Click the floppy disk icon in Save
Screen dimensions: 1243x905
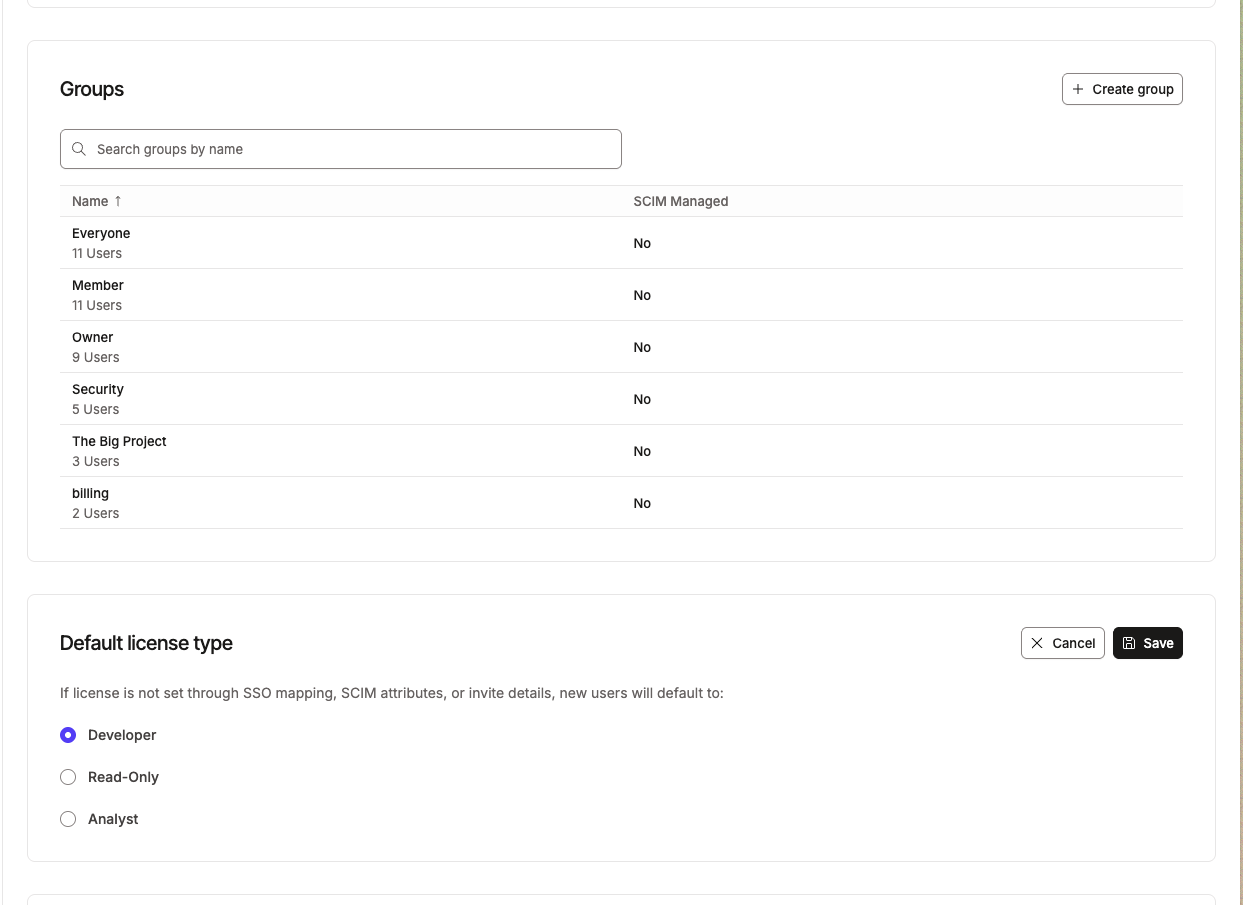[x=1129, y=643]
